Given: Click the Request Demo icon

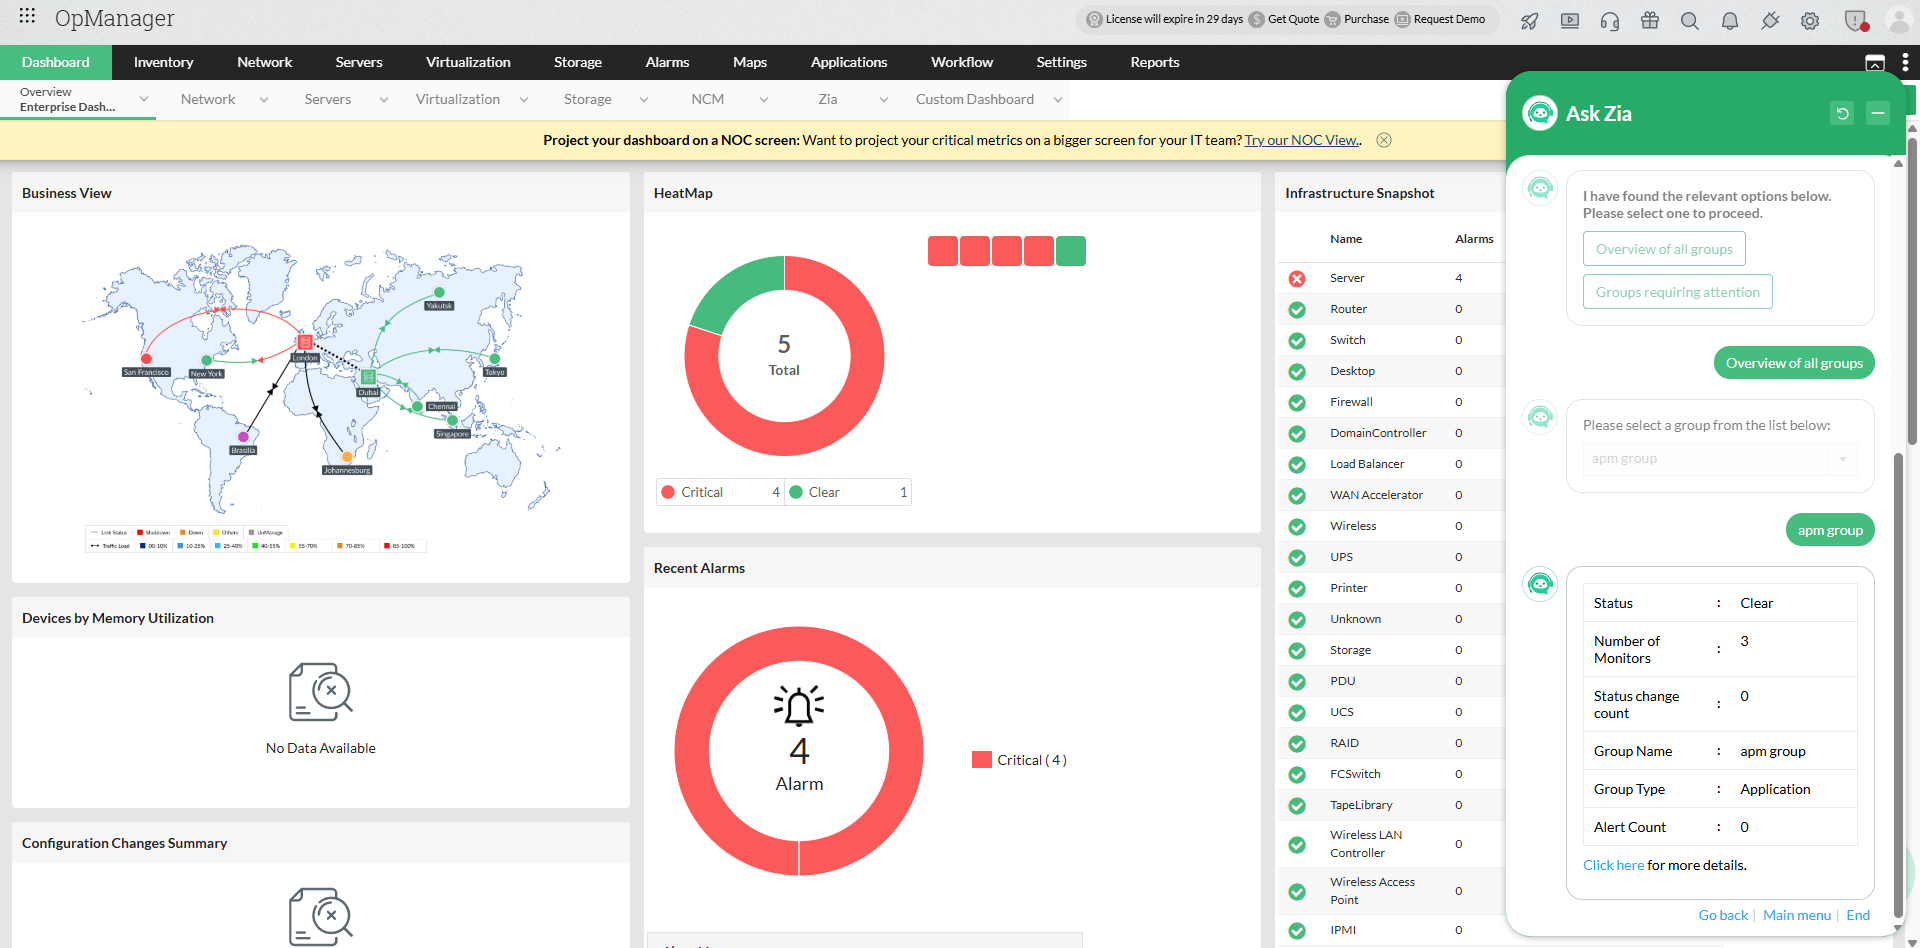Looking at the screenshot, I should click(x=1402, y=19).
